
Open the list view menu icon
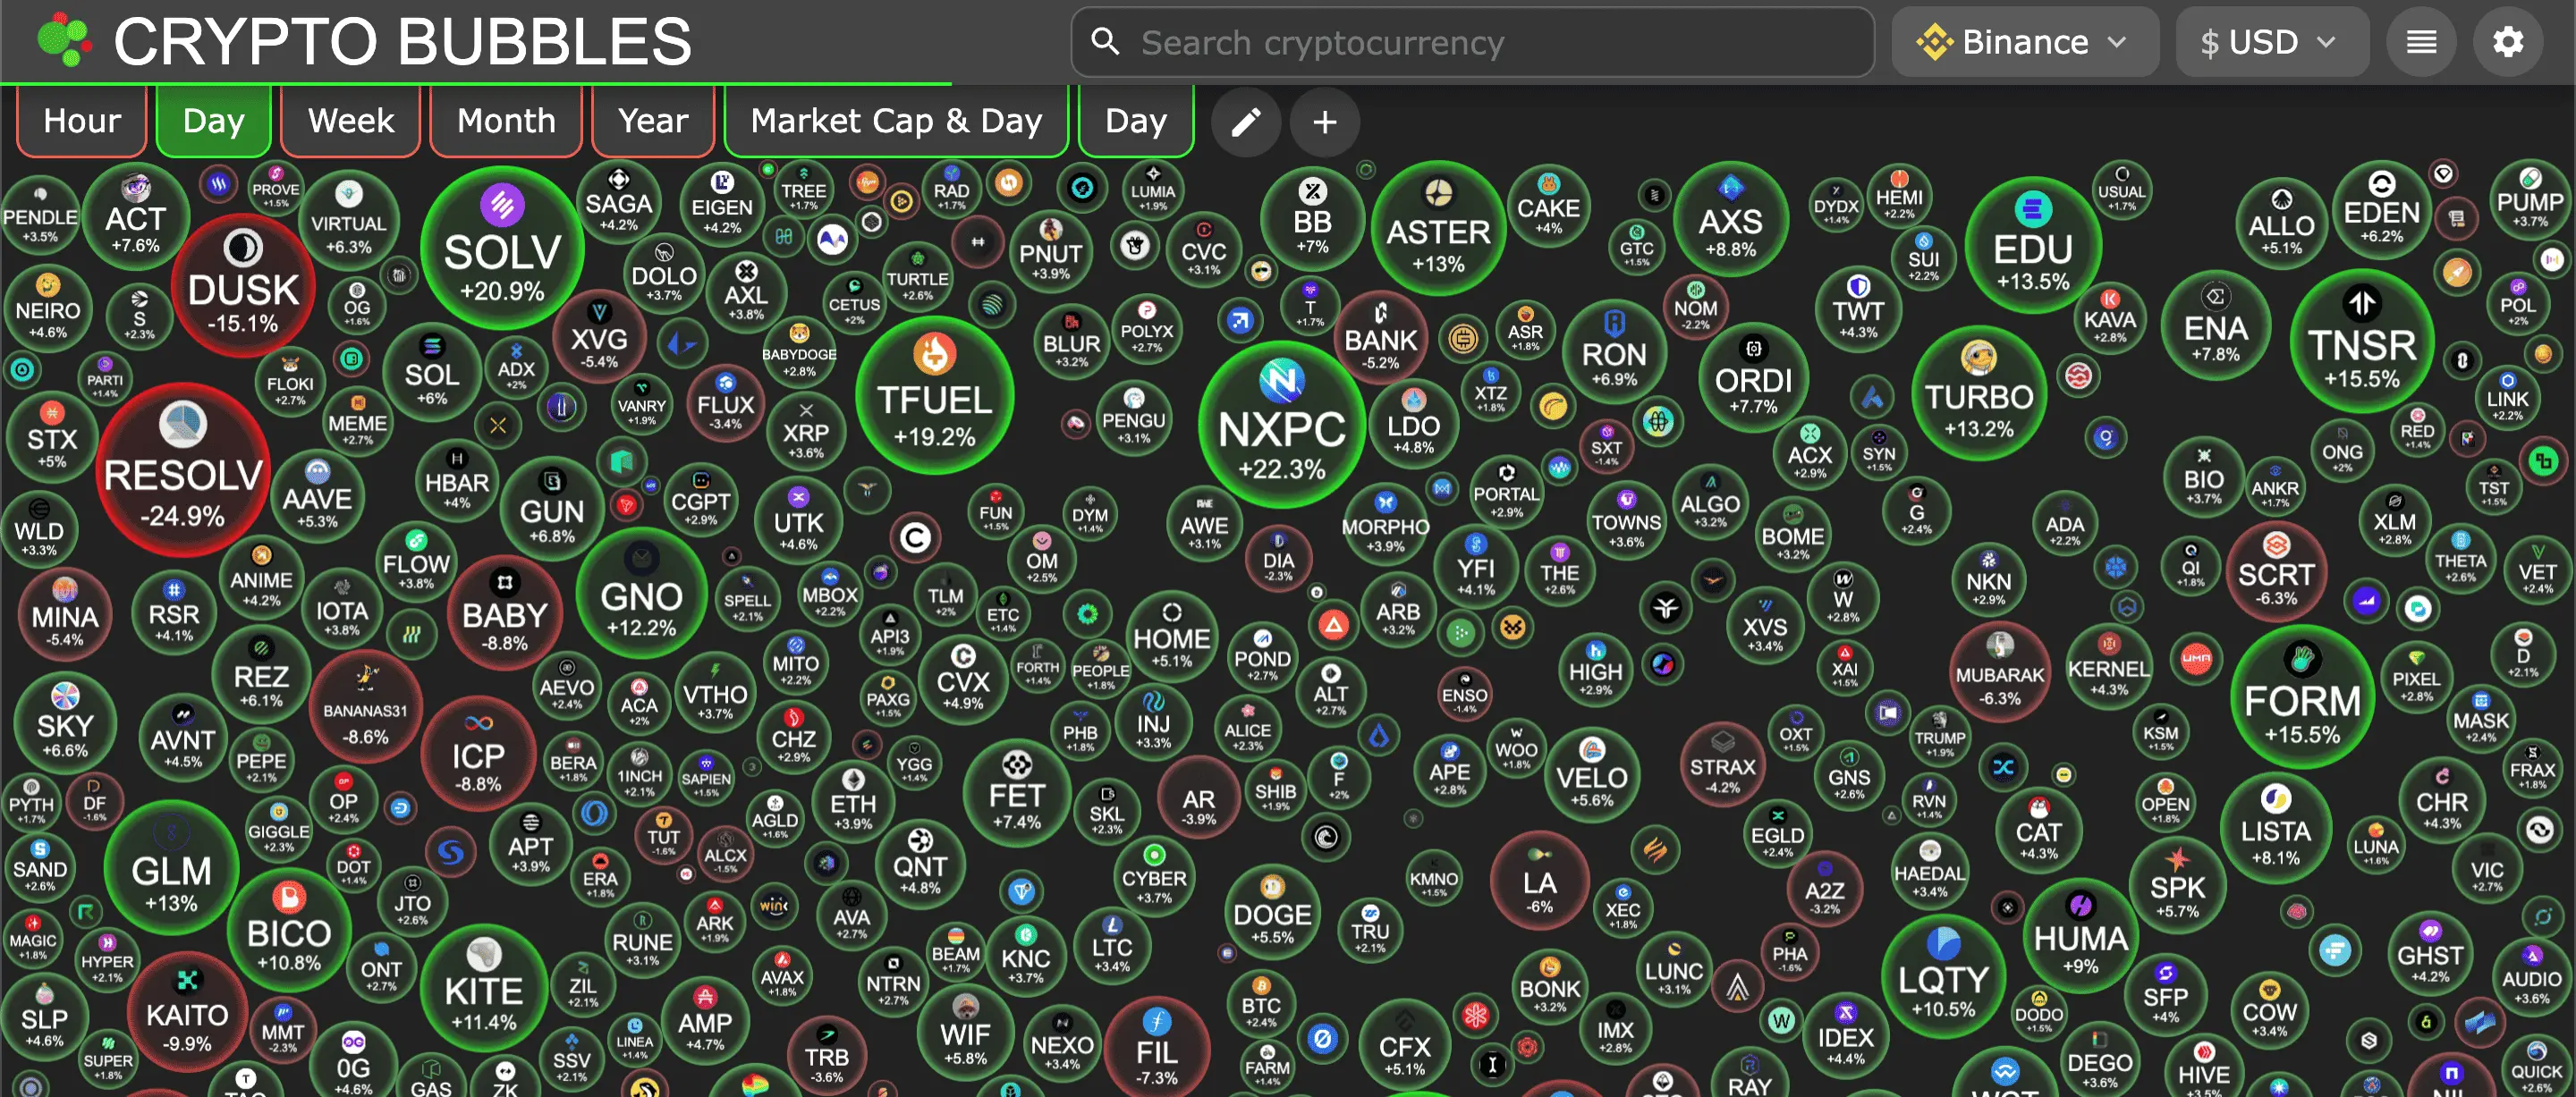(2421, 42)
